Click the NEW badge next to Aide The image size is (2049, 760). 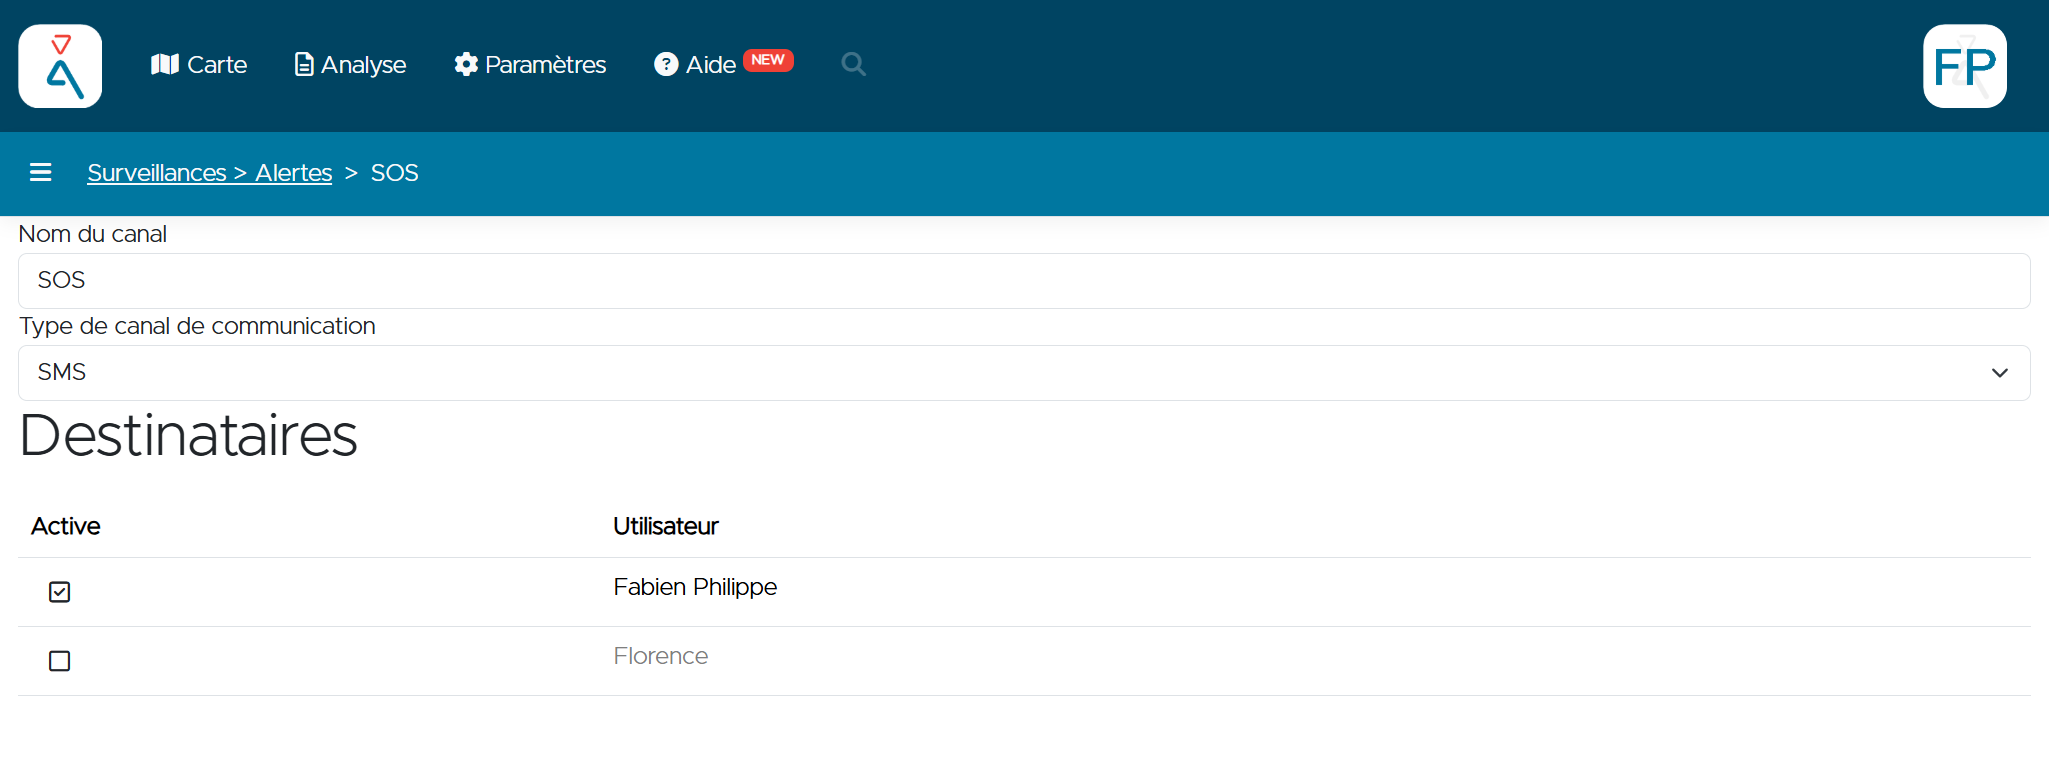coord(768,60)
